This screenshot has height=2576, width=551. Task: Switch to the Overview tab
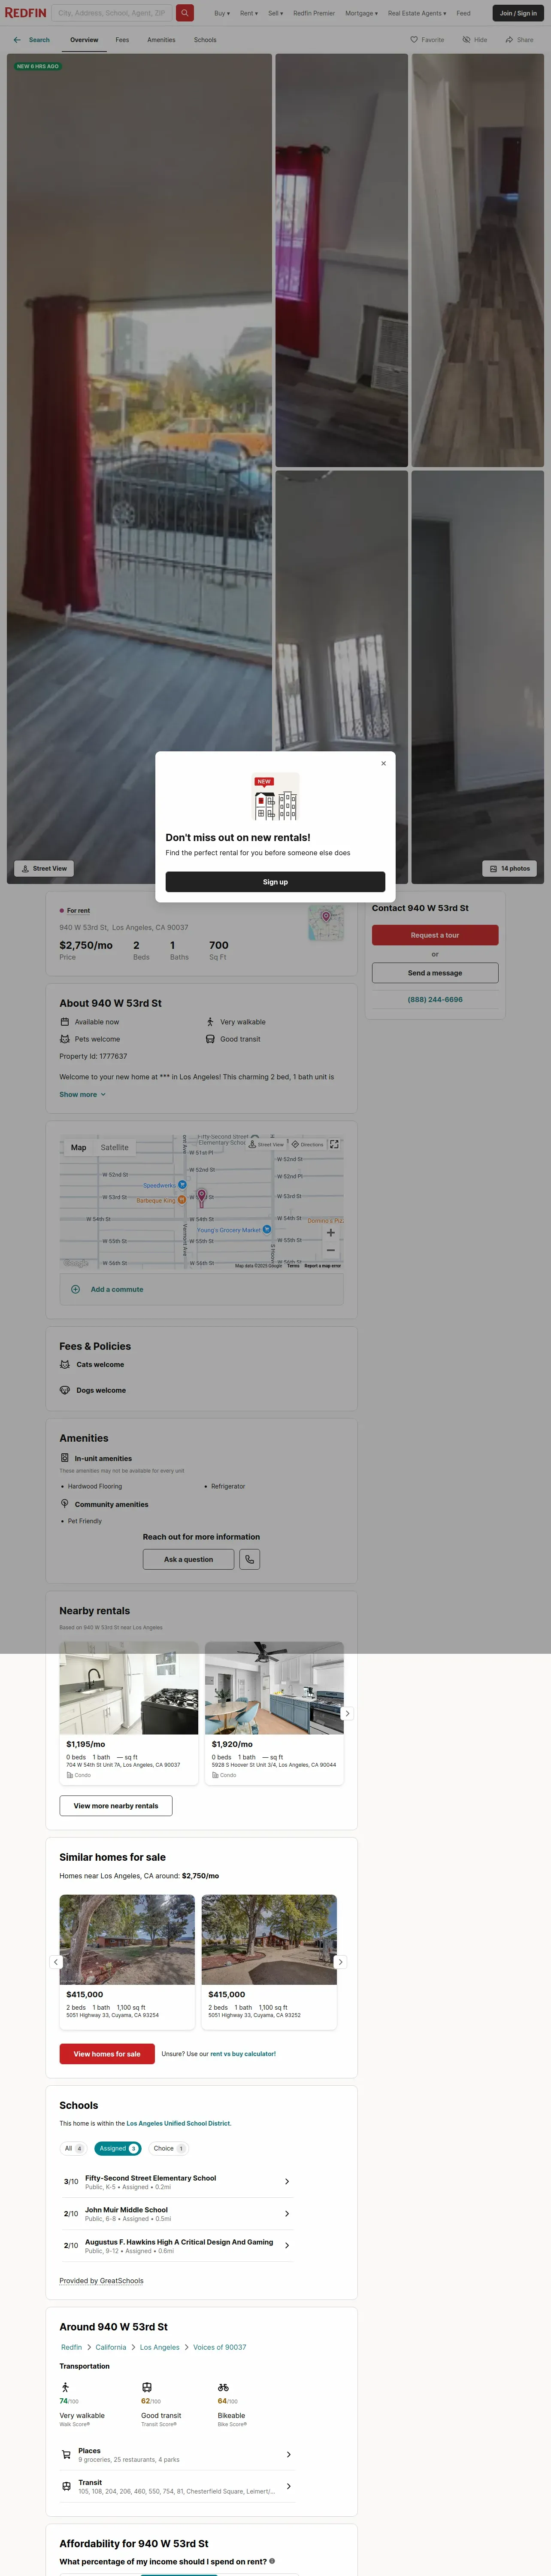84,40
